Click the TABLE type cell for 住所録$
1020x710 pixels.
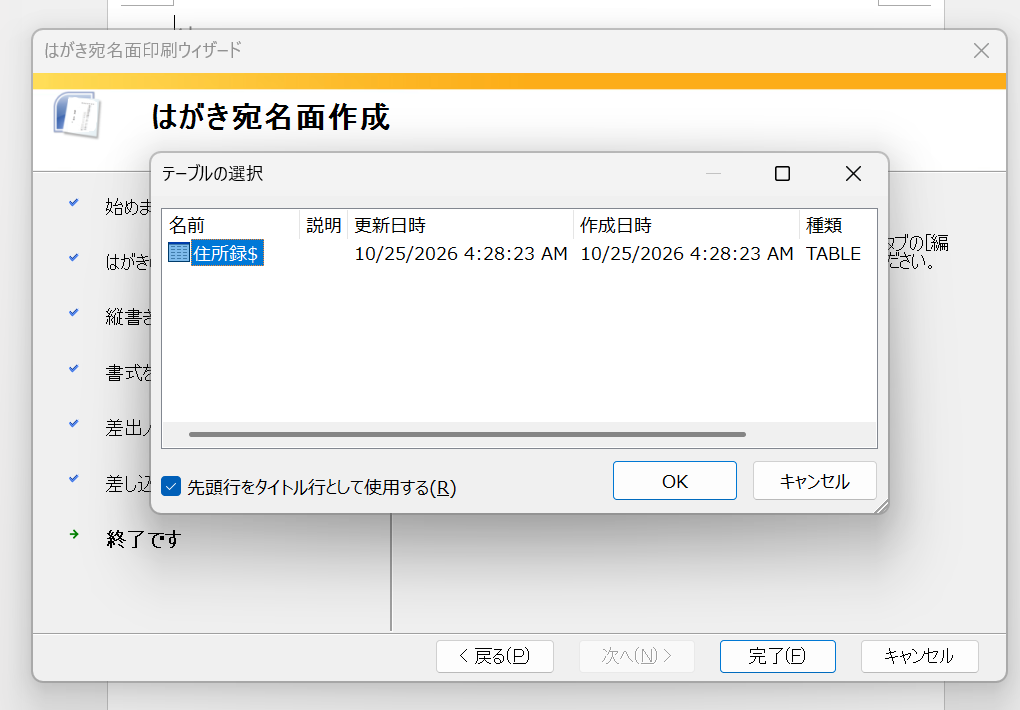pos(833,253)
